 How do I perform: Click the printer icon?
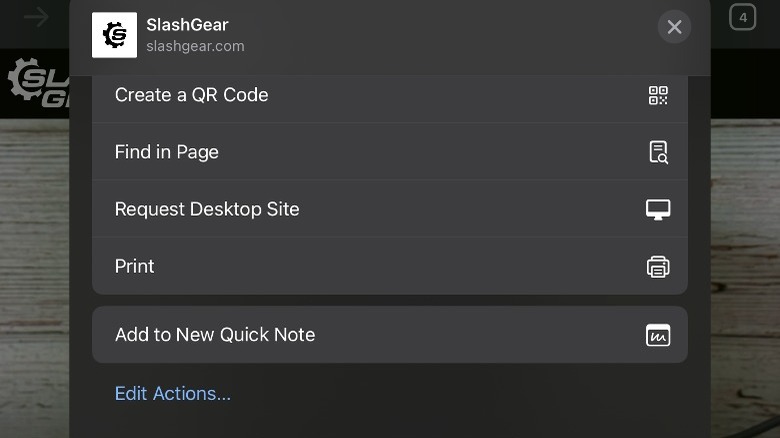click(657, 267)
